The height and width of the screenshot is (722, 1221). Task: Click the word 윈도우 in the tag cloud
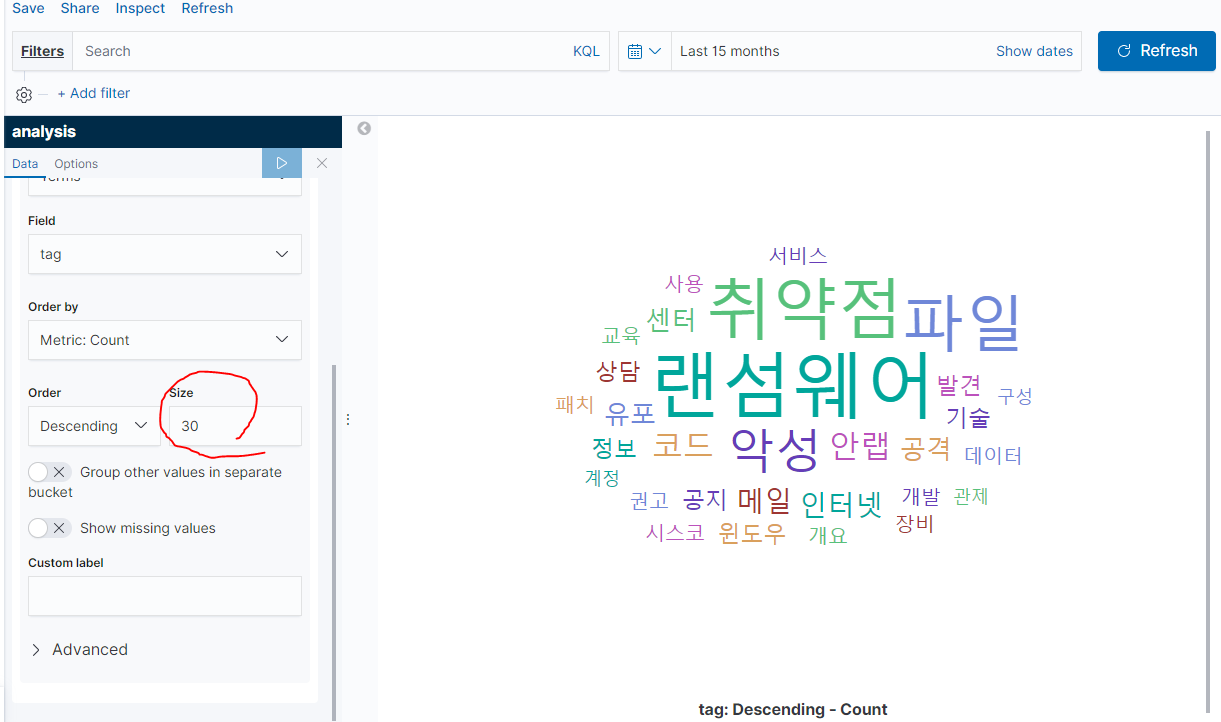[752, 533]
